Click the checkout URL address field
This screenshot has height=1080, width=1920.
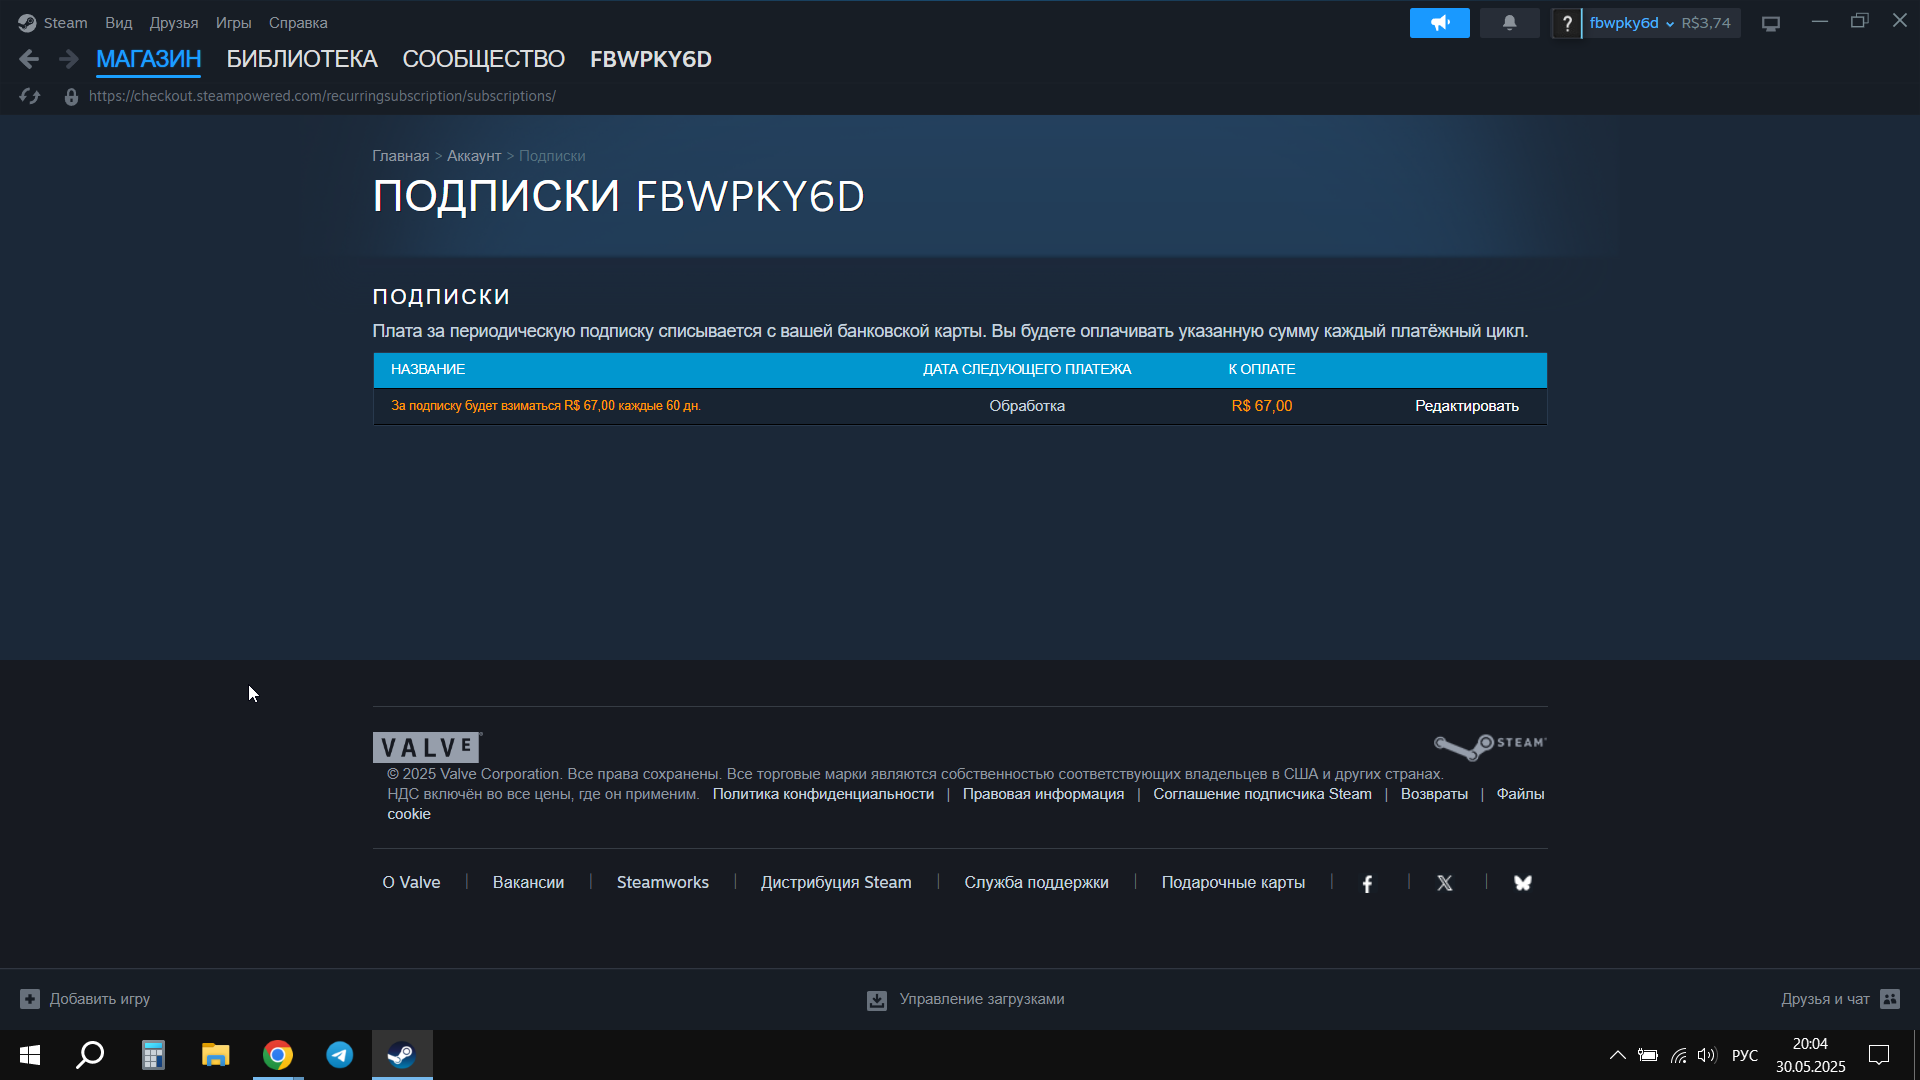point(322,96)
